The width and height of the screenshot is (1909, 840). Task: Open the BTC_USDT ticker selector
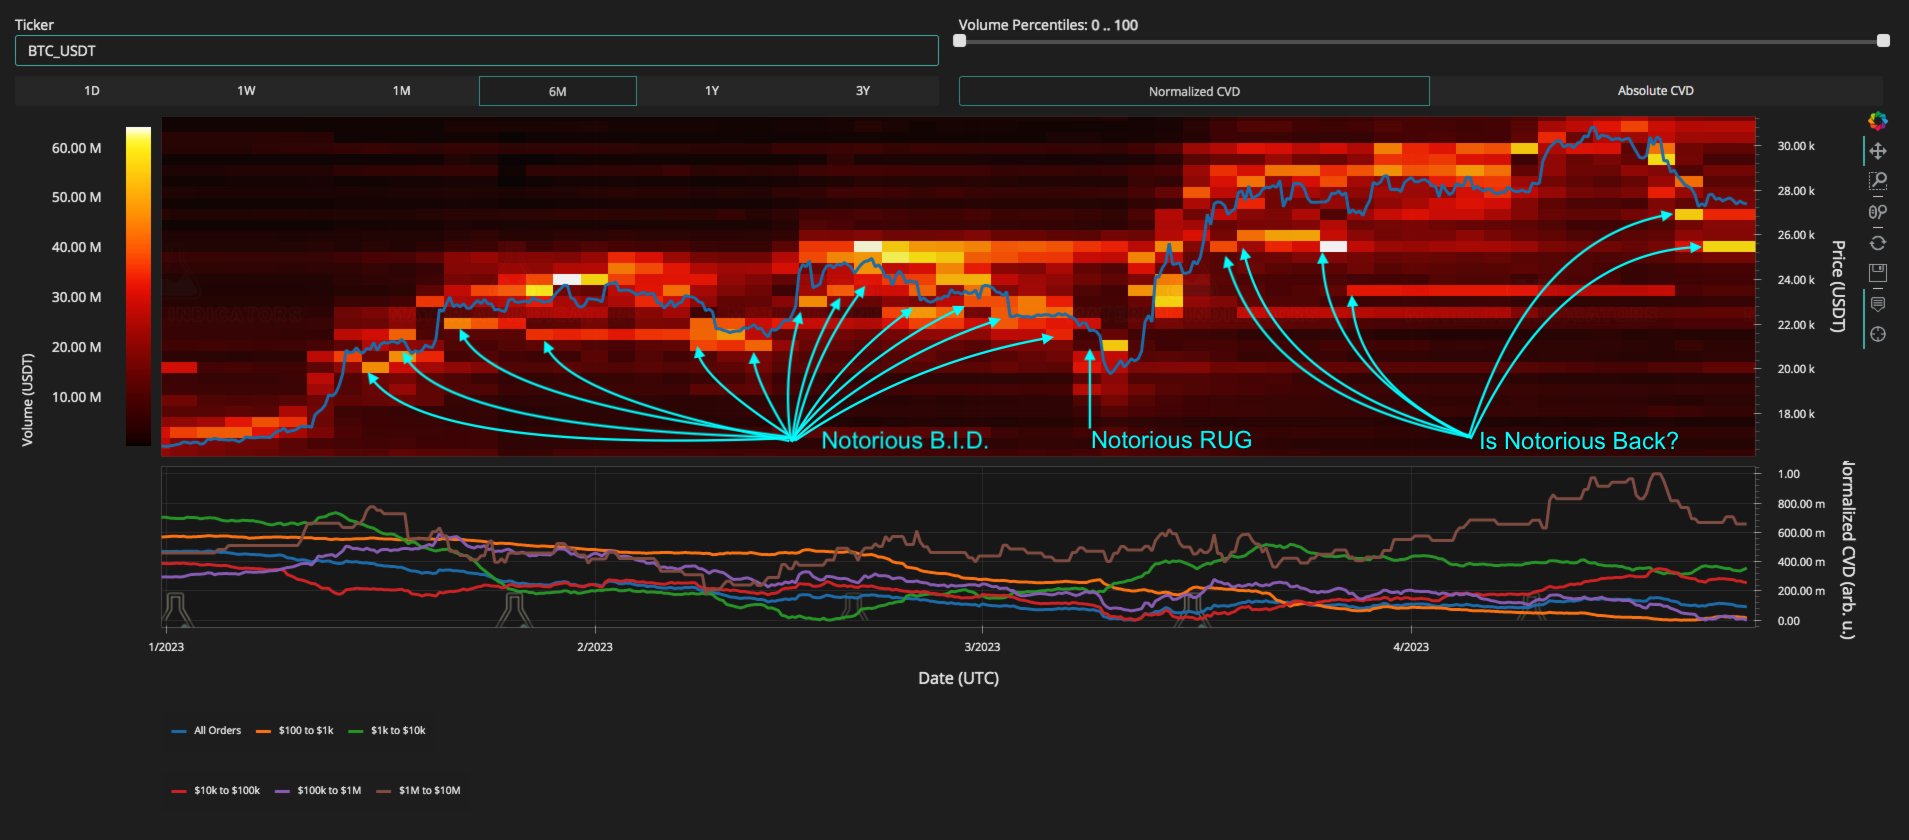(x=476, y=51)
